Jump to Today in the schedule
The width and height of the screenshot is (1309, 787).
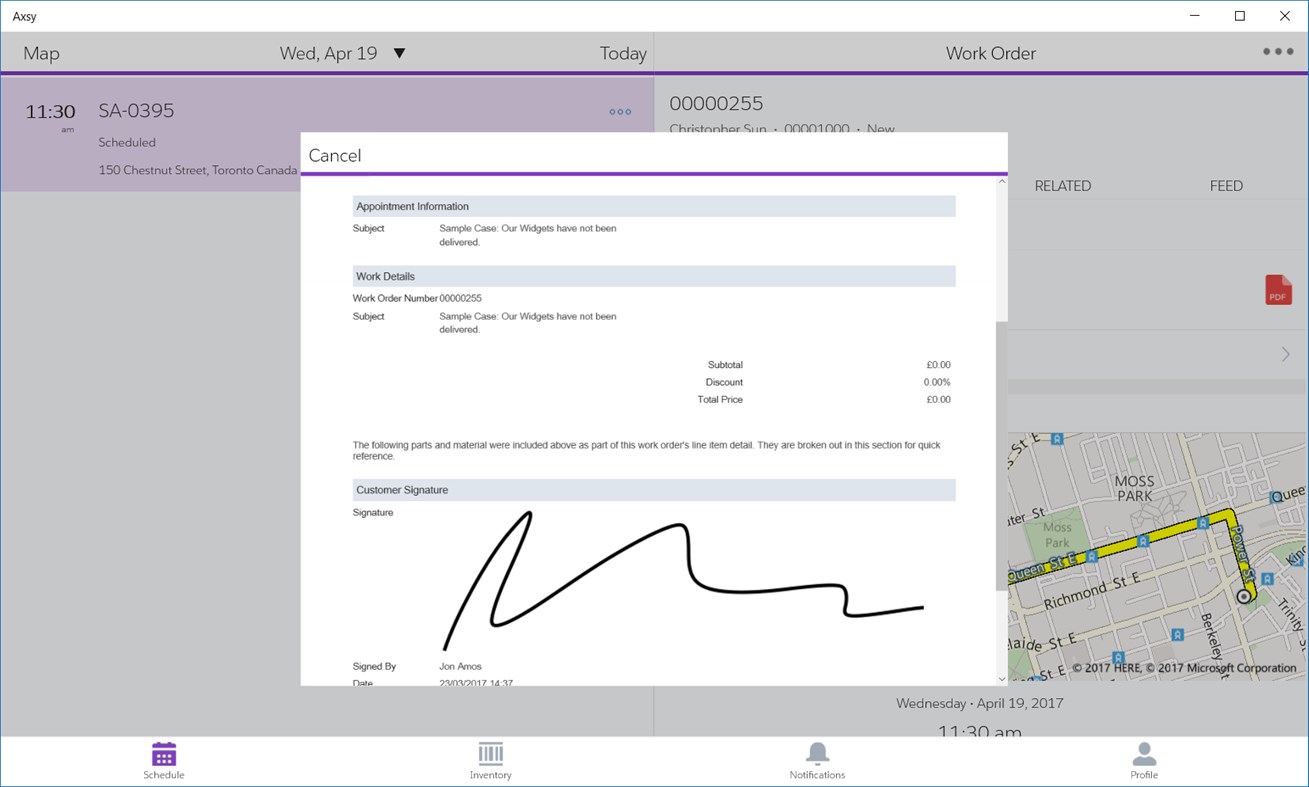[x=623, y=53]
